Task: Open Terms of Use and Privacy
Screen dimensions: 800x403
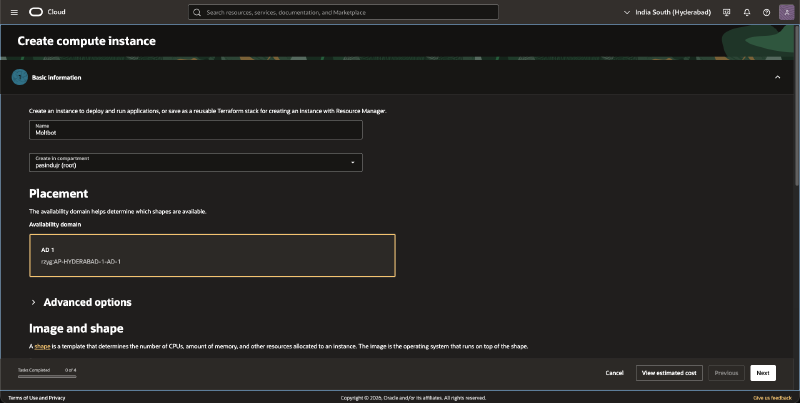Action: tap(37, 398)
